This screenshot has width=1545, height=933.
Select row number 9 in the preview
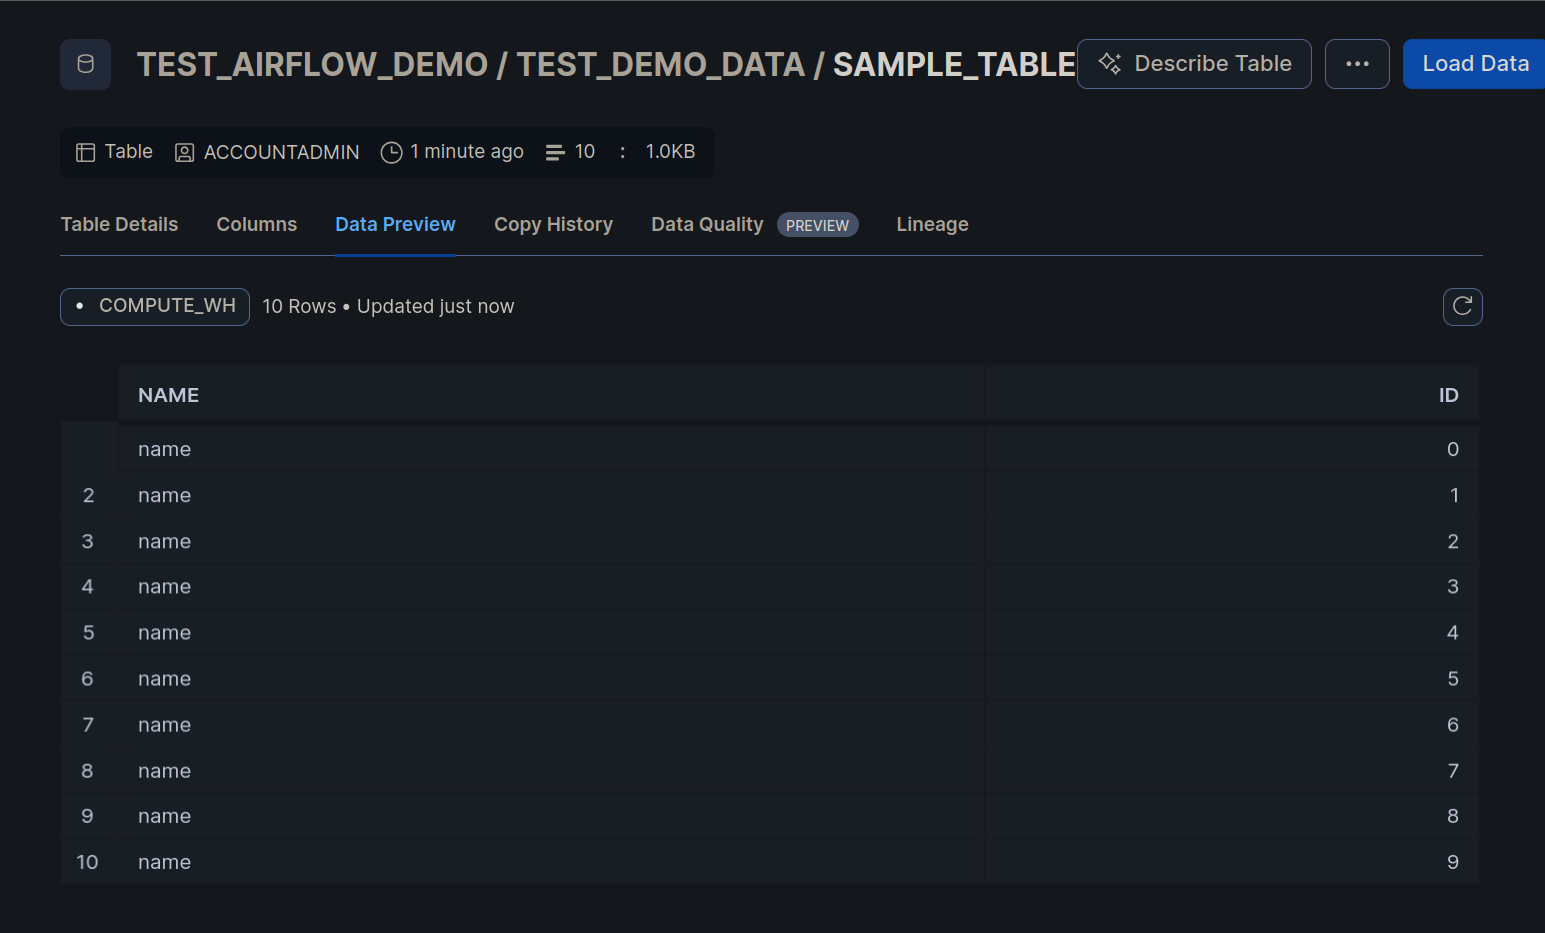tap(88, 816)
